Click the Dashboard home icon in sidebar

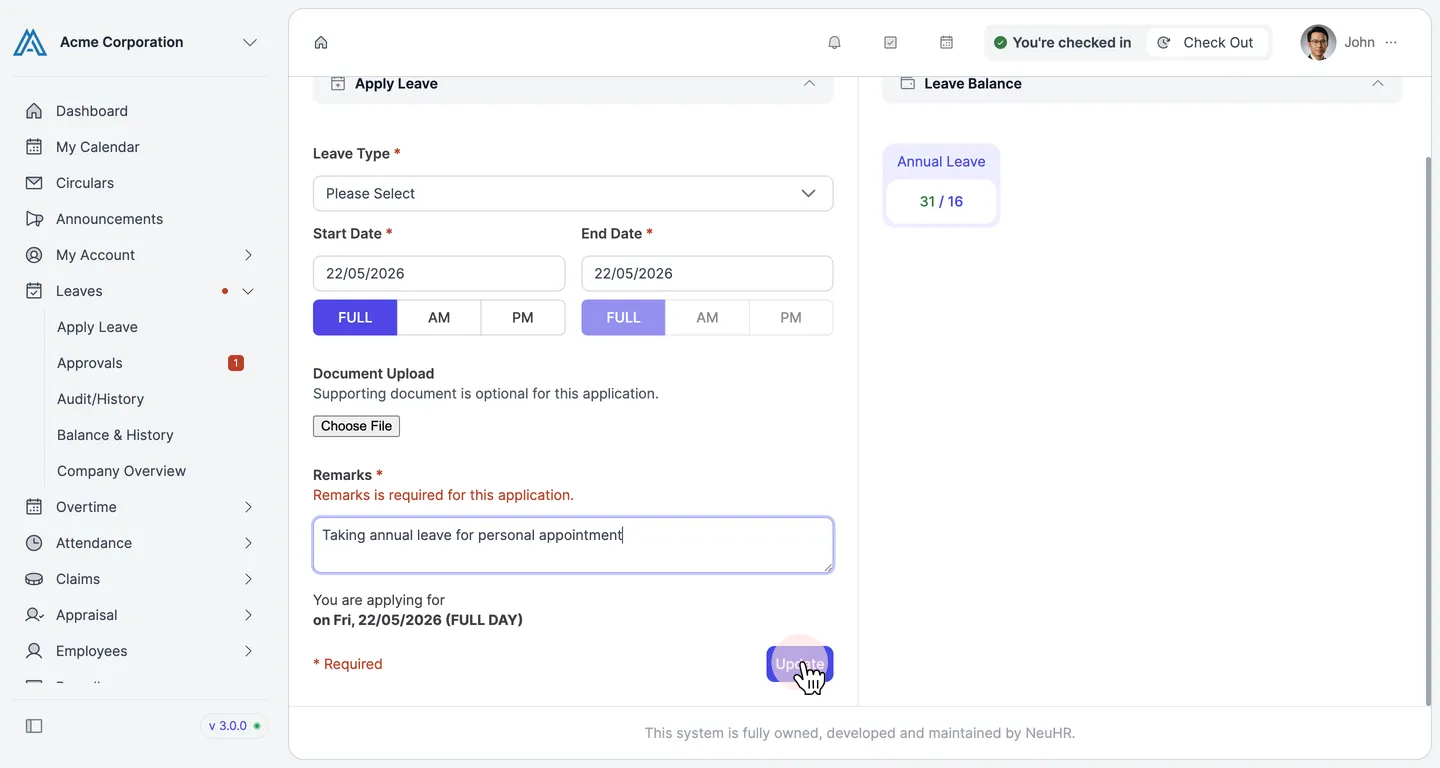coord(34,111)
